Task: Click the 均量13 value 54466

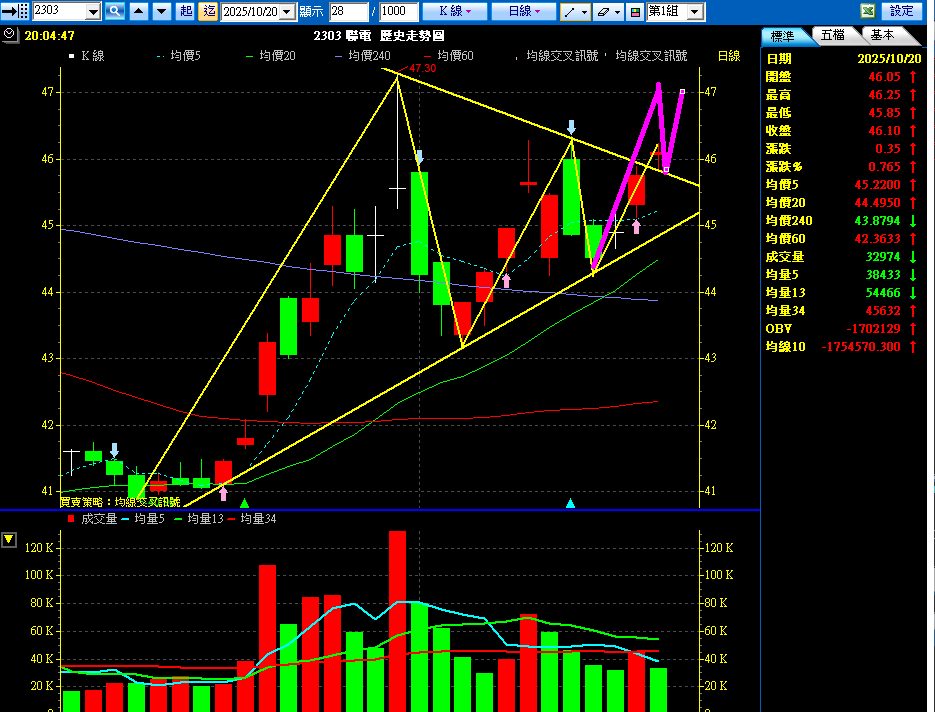Action: [883, 293]
